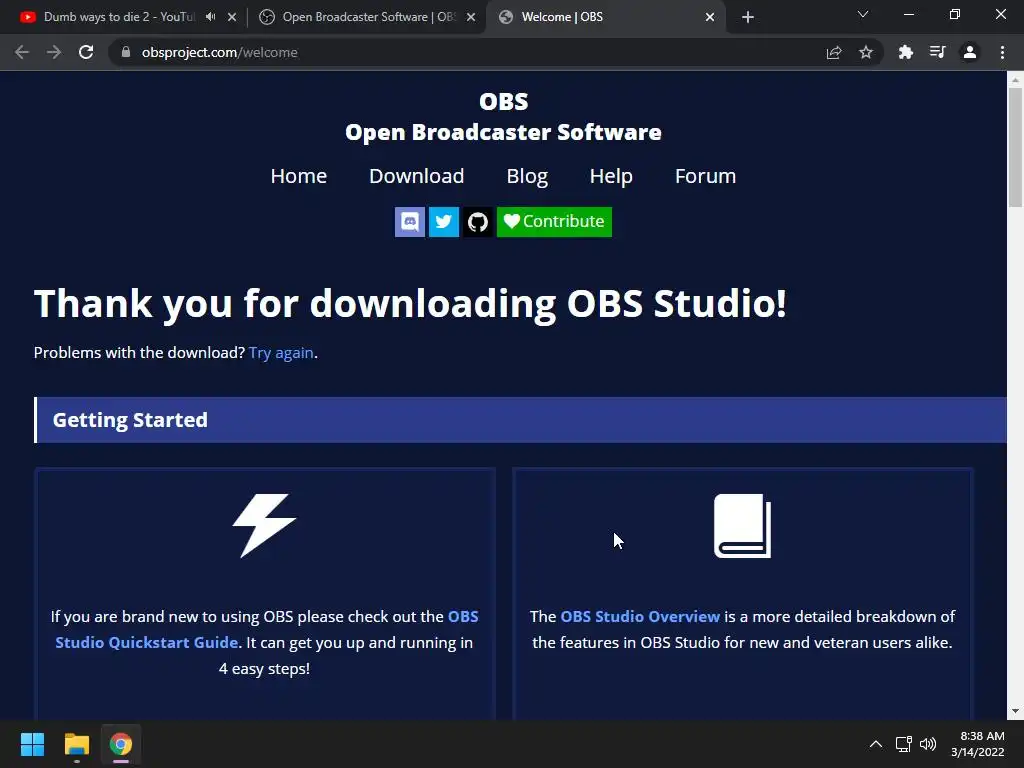
Task: Bookmark this page with the star icon
Action: pyautogui.click(x=866, y=52)
